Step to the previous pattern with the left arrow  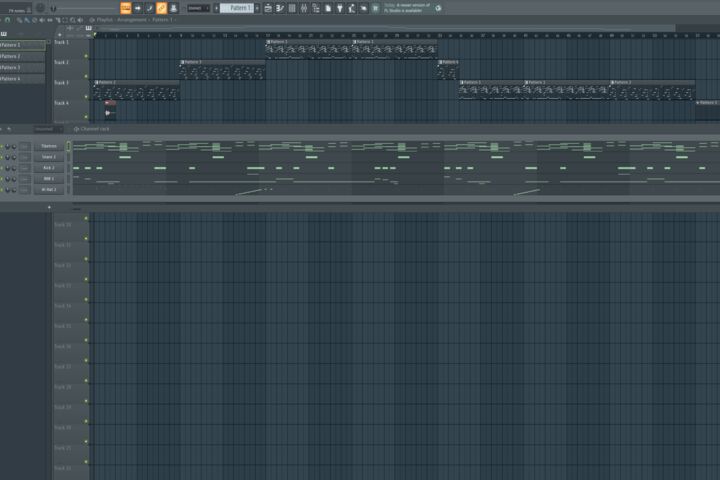pyautogui.click(x=216, y=8)
